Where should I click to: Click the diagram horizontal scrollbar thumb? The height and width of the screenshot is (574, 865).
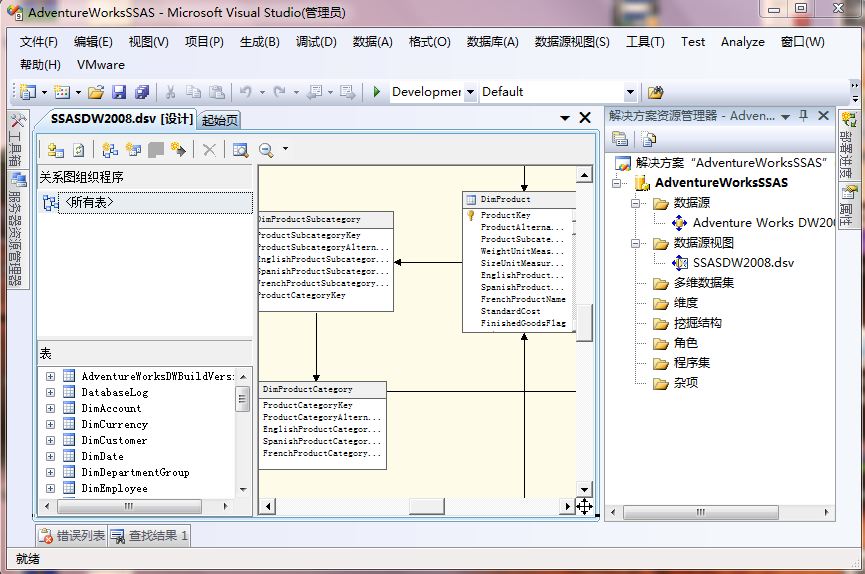click(426, 506)
